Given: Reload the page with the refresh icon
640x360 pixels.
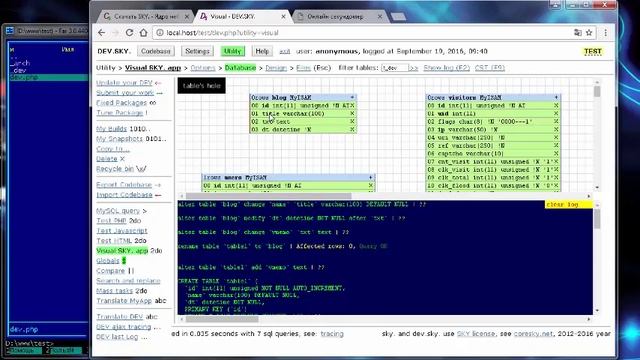Looking at the screenshot, I should [x=129, y=33].
